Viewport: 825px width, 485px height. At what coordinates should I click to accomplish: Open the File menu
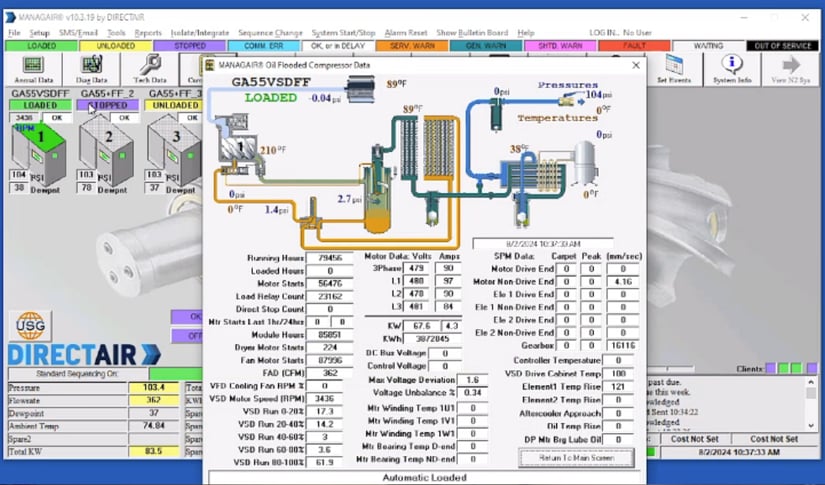(x=14, y=33)
